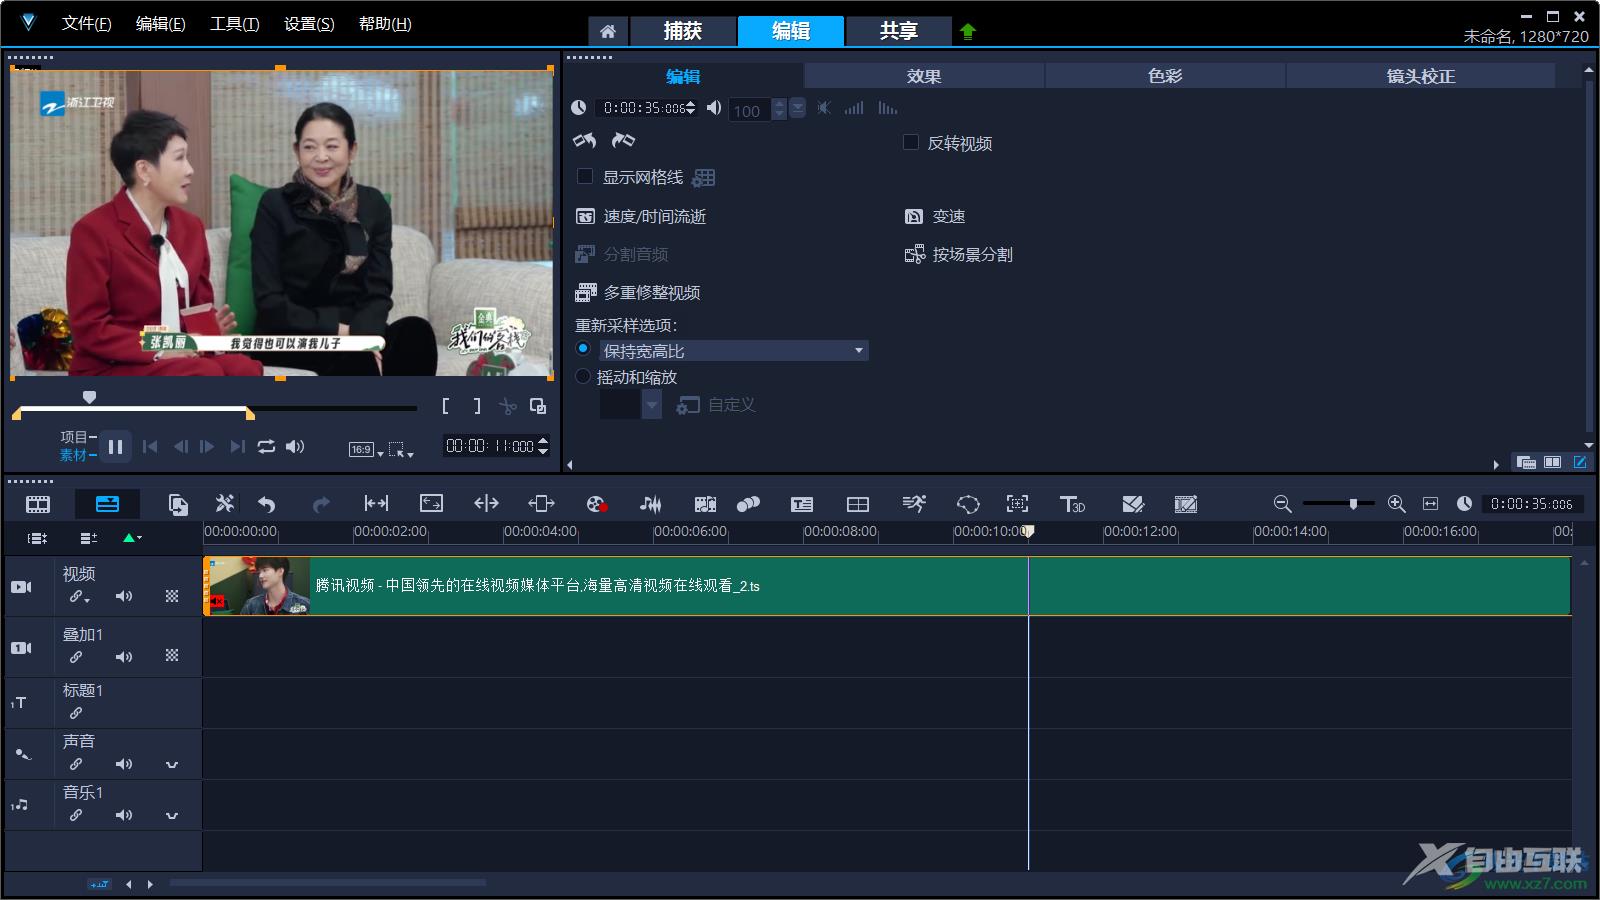Screen dimensions: 1600x900
Task: Zoom out the timeline
Action: (1282, 504)
